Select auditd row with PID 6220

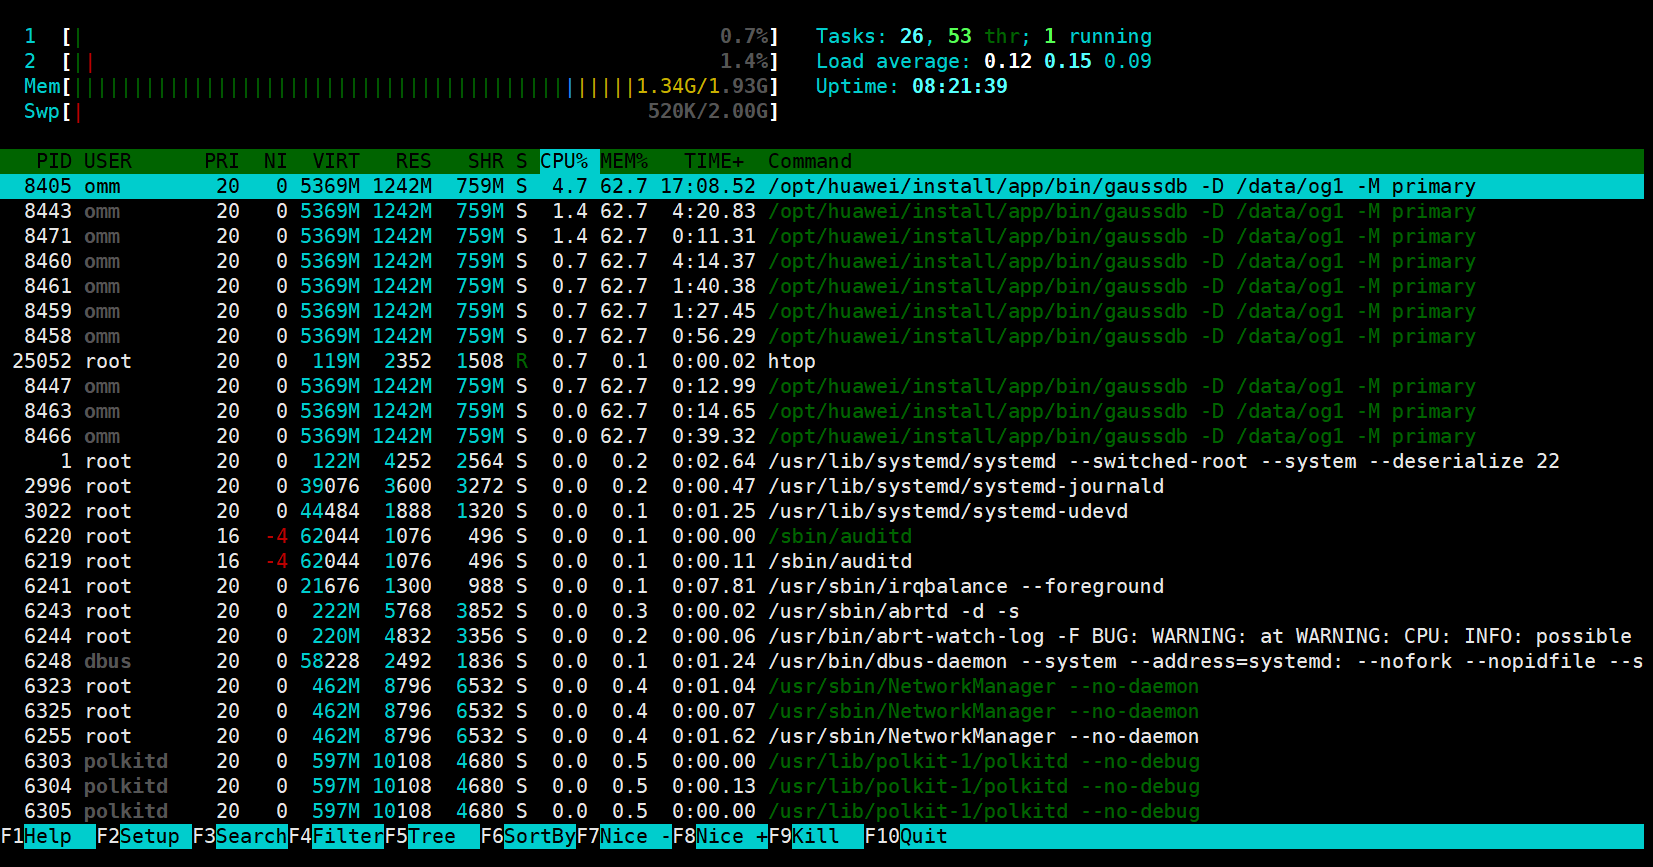pos(822,536)
